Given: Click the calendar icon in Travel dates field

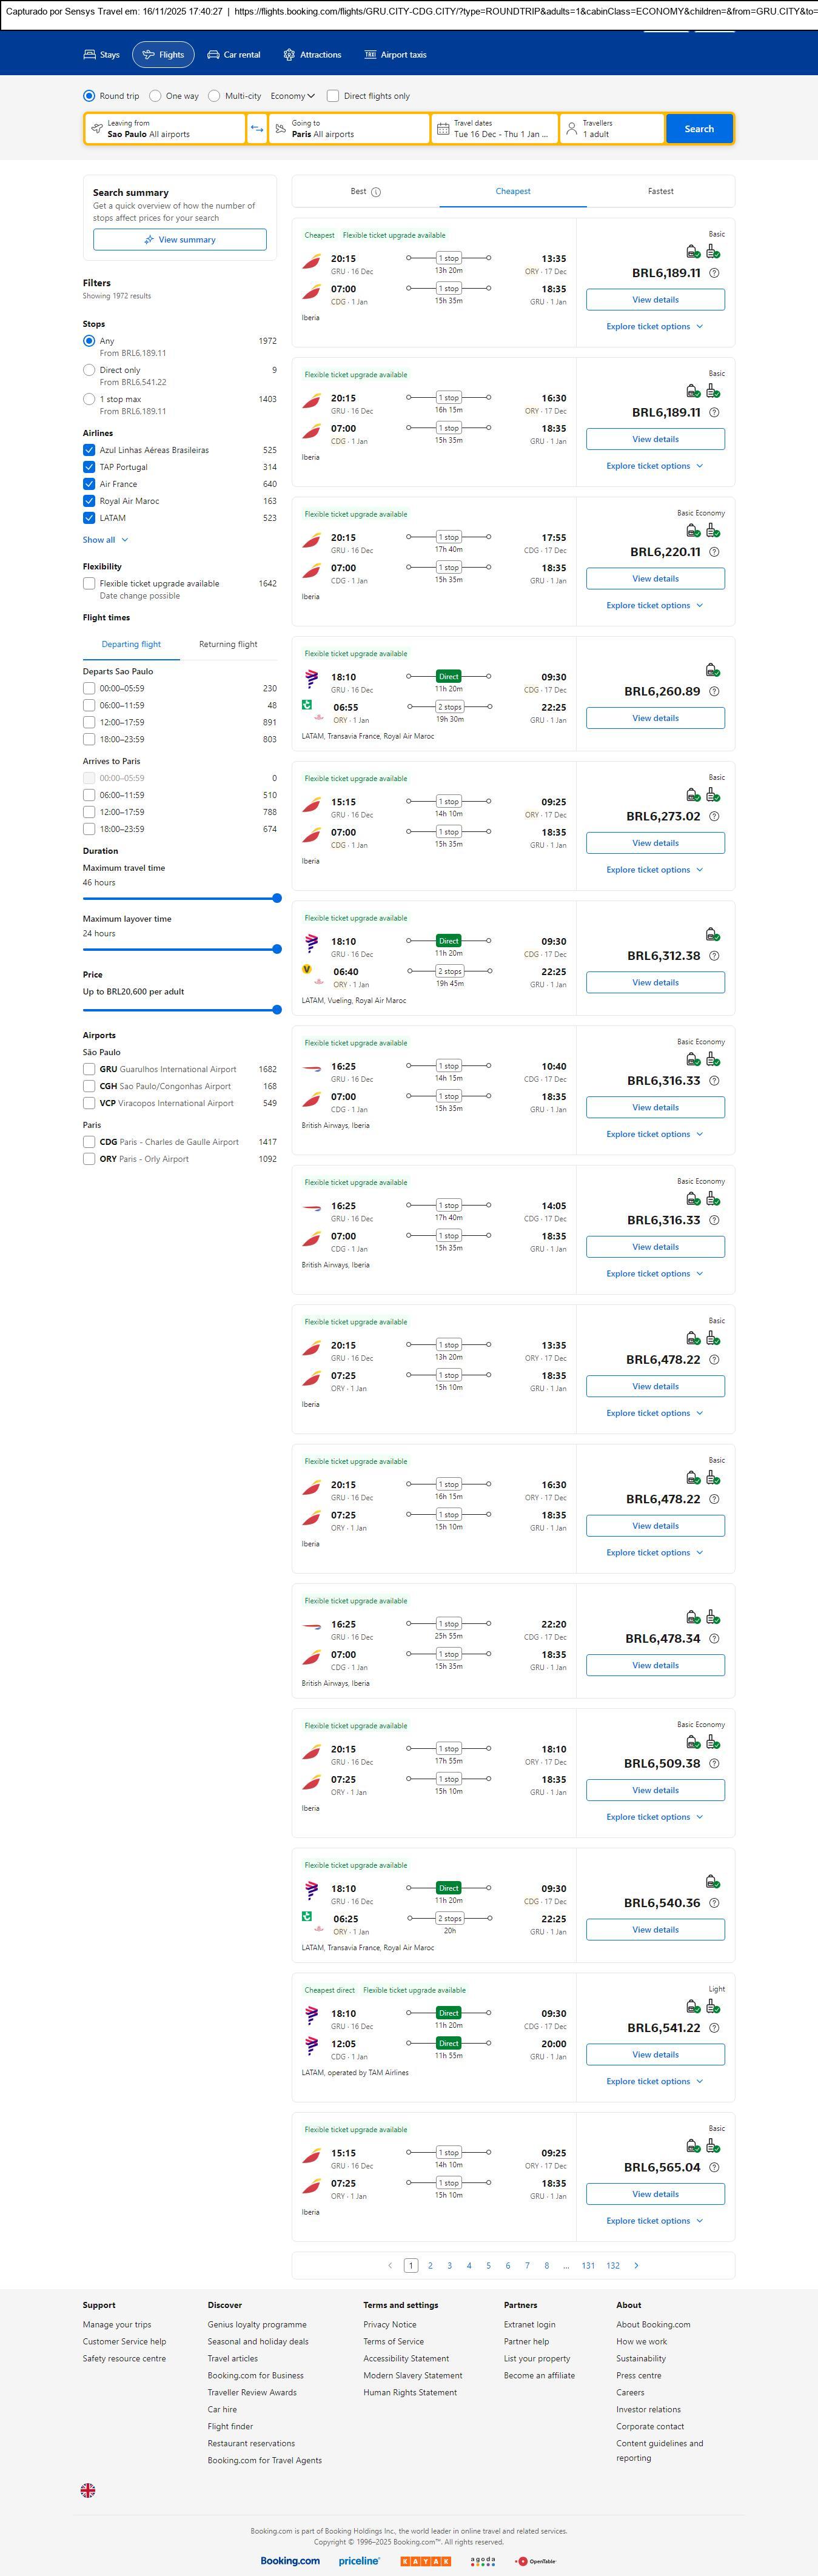Looking at the screenshot, I should click(x=442, y=129).
